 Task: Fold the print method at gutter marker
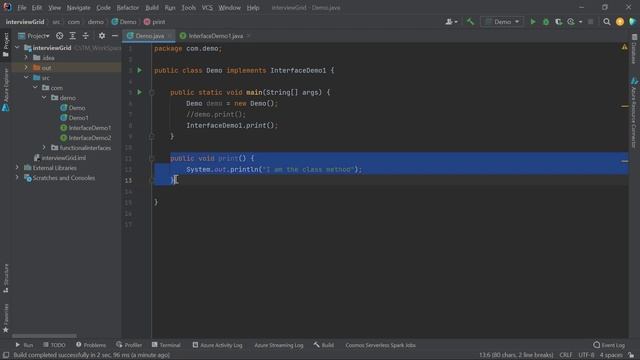point(151,158)
